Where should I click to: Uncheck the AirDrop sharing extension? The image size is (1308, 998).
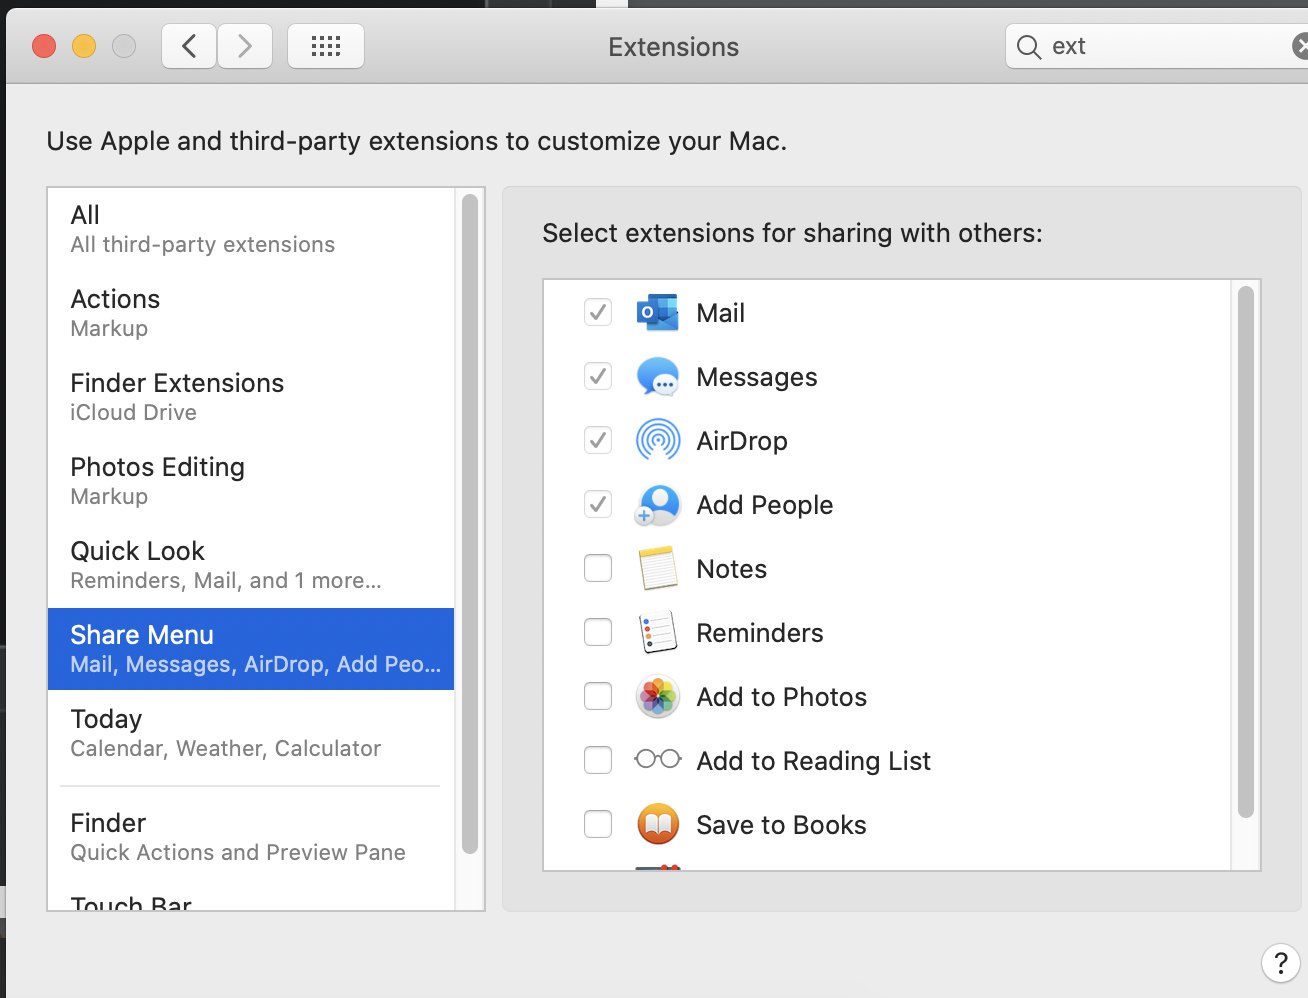(598, 441)
